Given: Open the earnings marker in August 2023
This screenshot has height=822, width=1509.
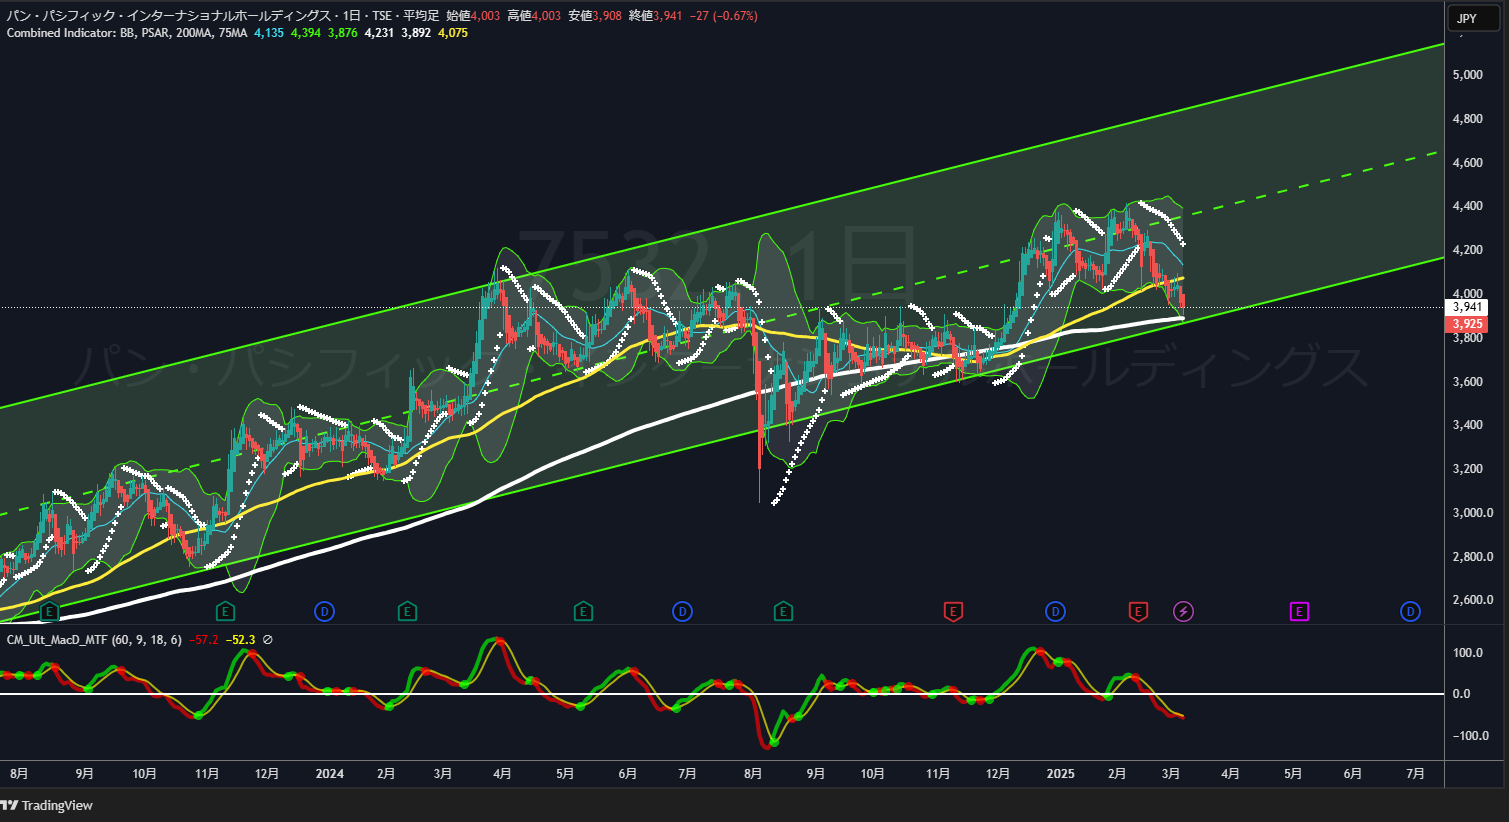Looking at the screenshot, I should click(x=49, y=611).
